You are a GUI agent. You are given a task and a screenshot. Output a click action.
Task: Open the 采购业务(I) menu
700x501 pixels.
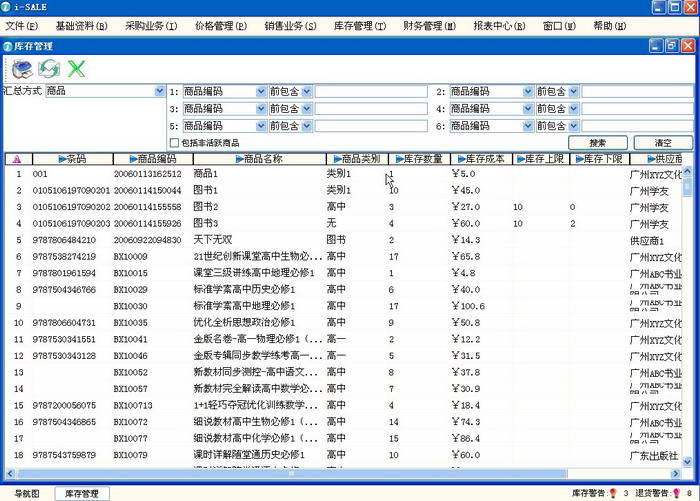click(151, 26)
